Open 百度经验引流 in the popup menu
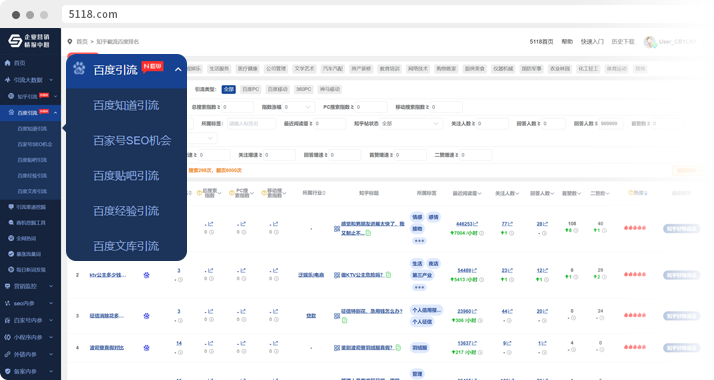Image resolution: width=714 pixels, height=380 pixels. point(126,211)
